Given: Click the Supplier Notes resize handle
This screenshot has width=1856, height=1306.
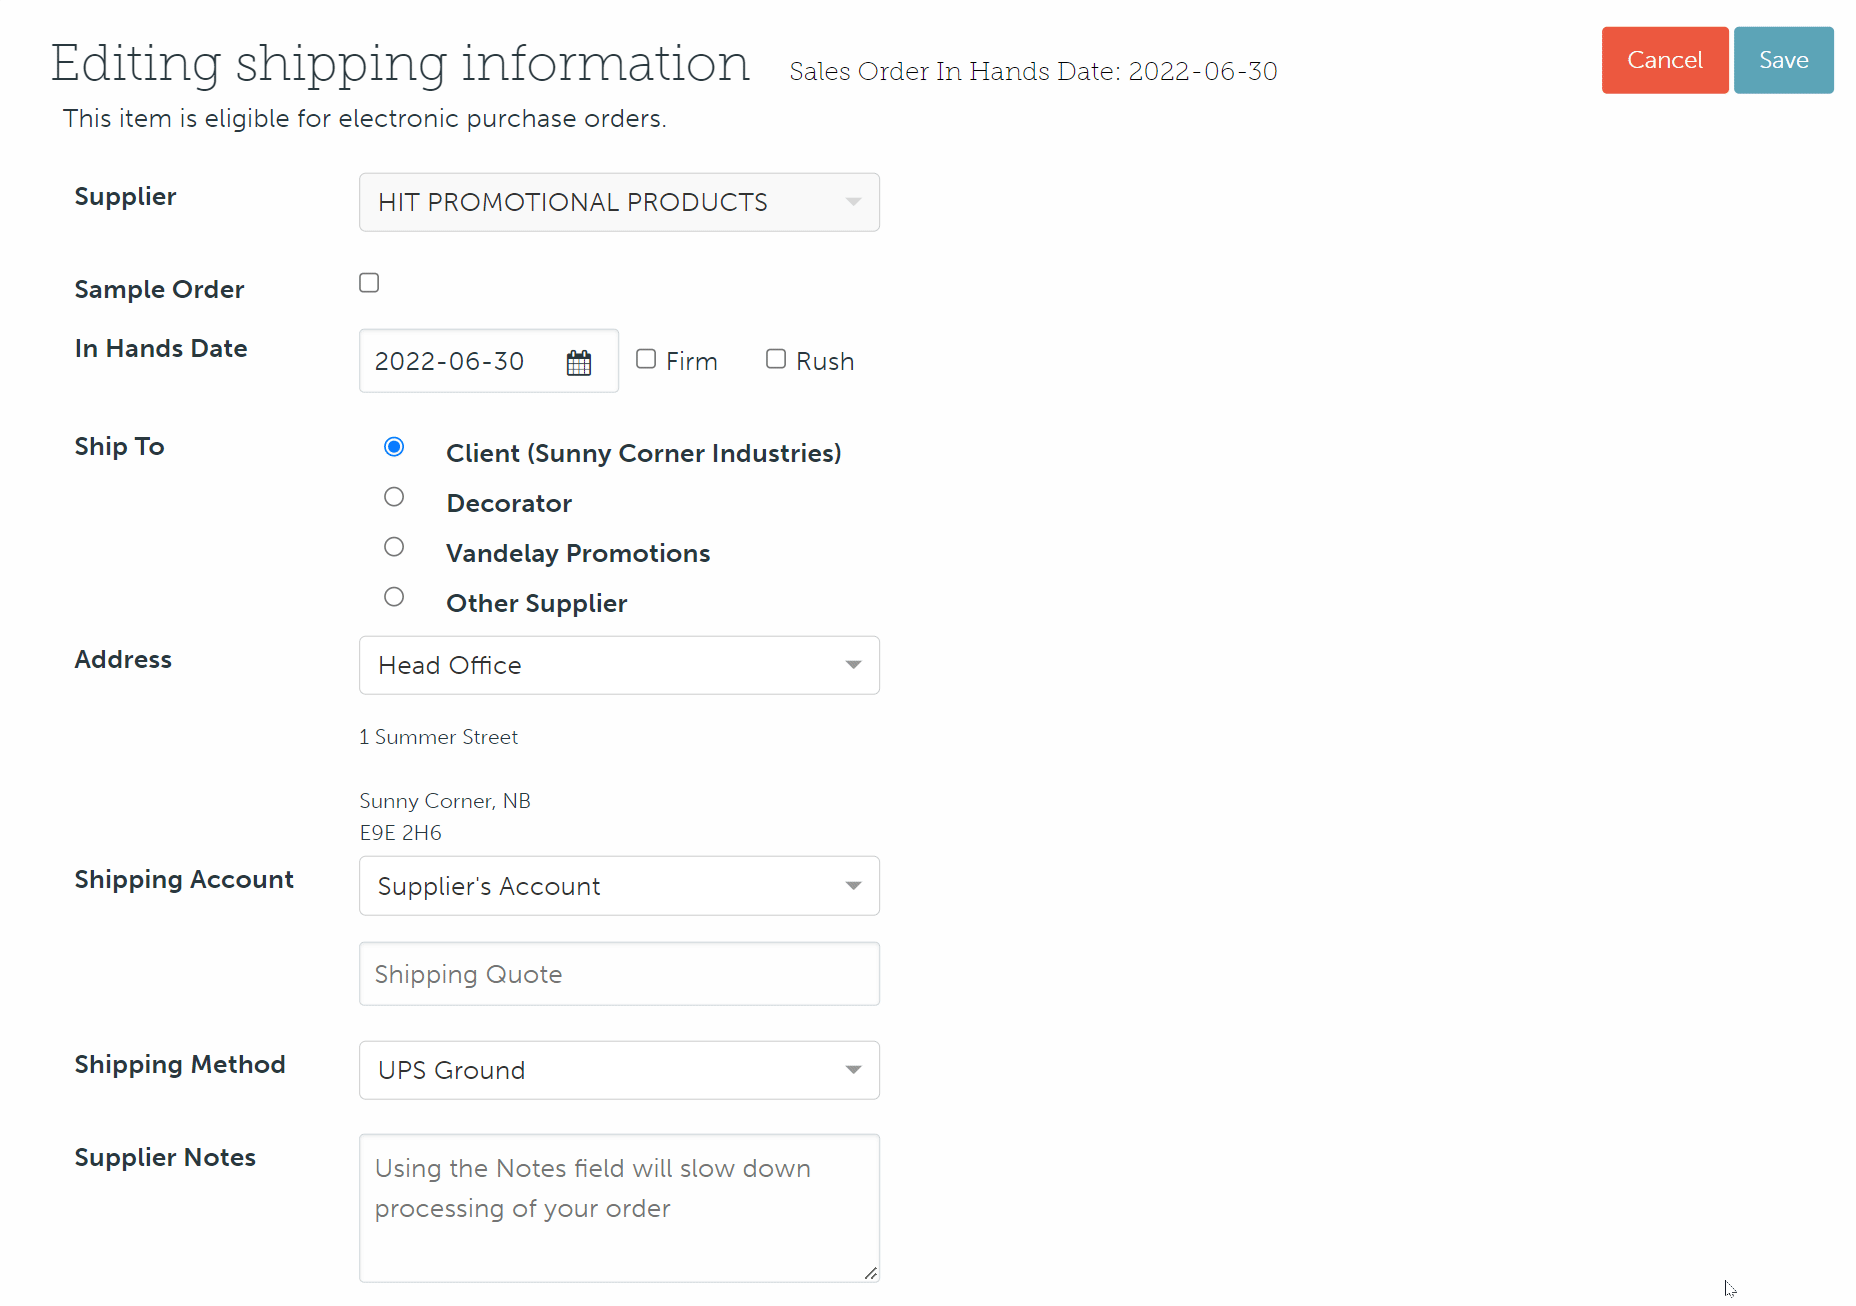Looking at the screenshot, I should [871, 1273].
